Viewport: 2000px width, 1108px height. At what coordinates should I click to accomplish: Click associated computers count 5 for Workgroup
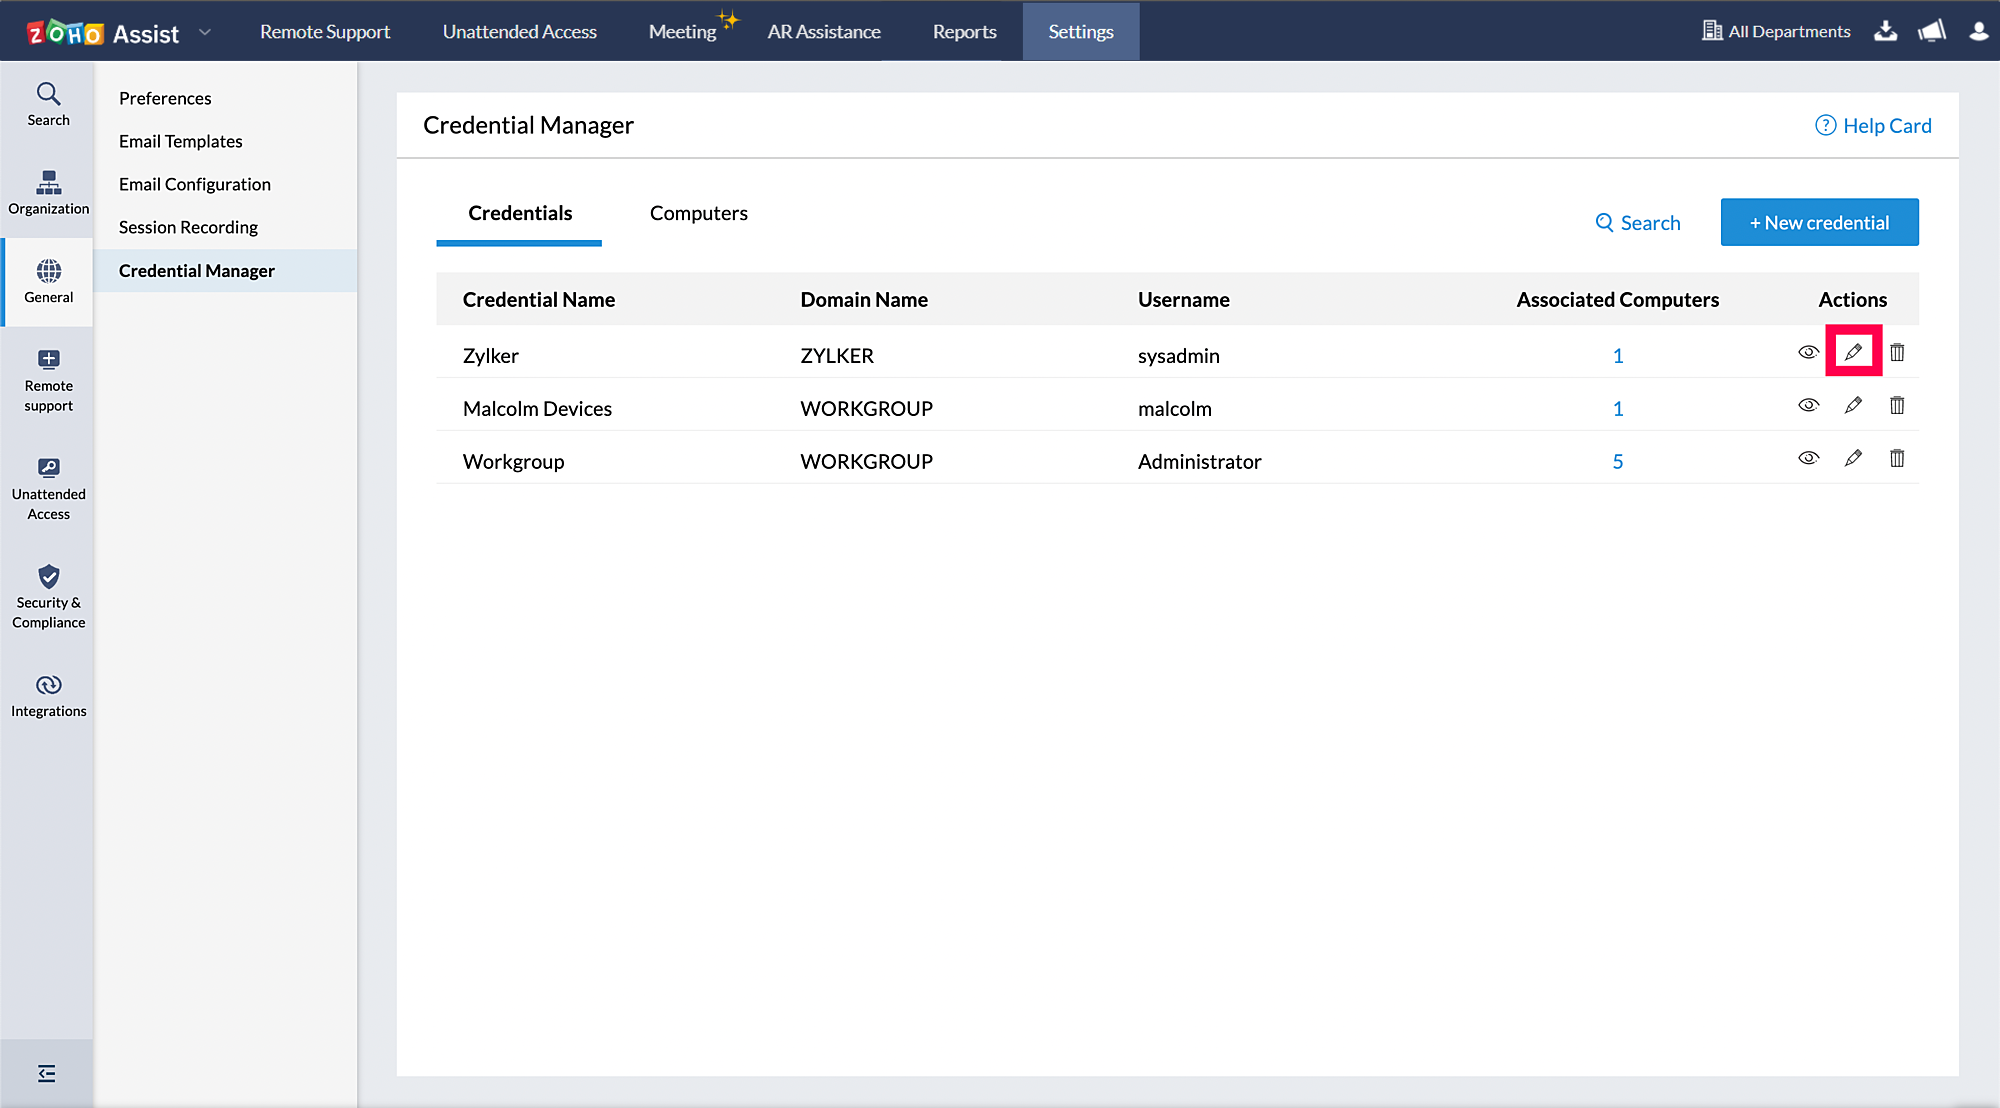click(1617, 462)
